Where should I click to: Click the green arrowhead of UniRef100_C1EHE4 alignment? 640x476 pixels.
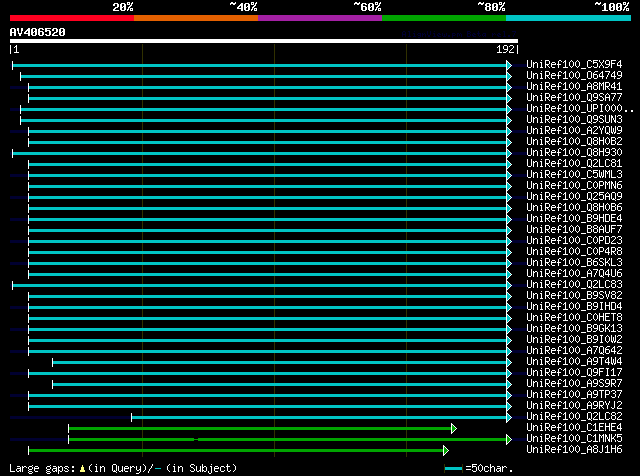point(454,428)
